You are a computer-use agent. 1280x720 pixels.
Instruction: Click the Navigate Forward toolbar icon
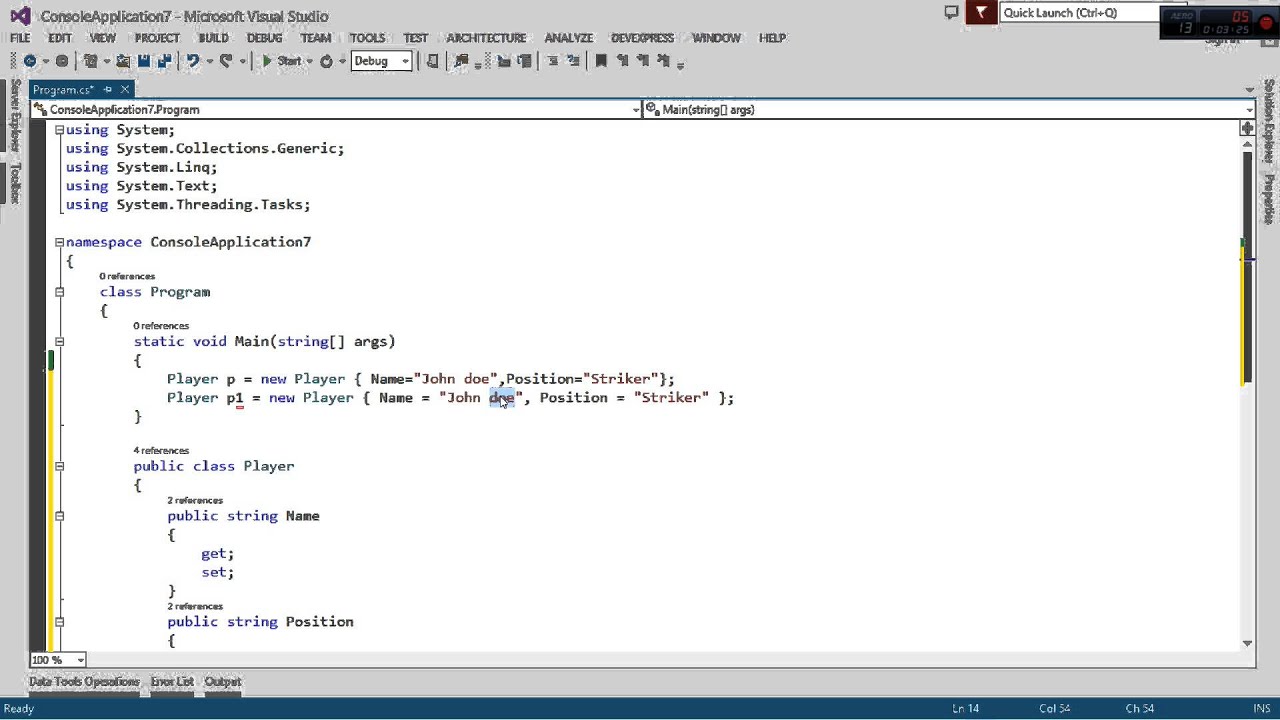(62, 61)
